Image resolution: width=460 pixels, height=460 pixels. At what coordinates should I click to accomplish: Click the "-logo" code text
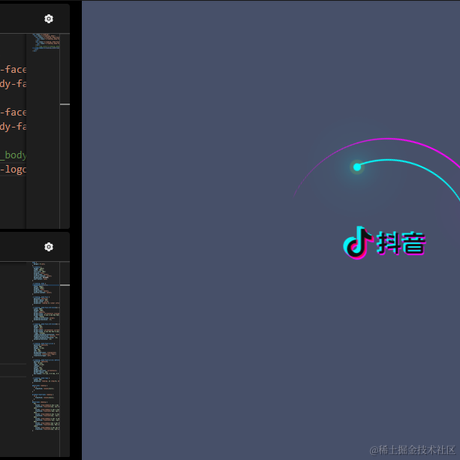click(13, 169)
